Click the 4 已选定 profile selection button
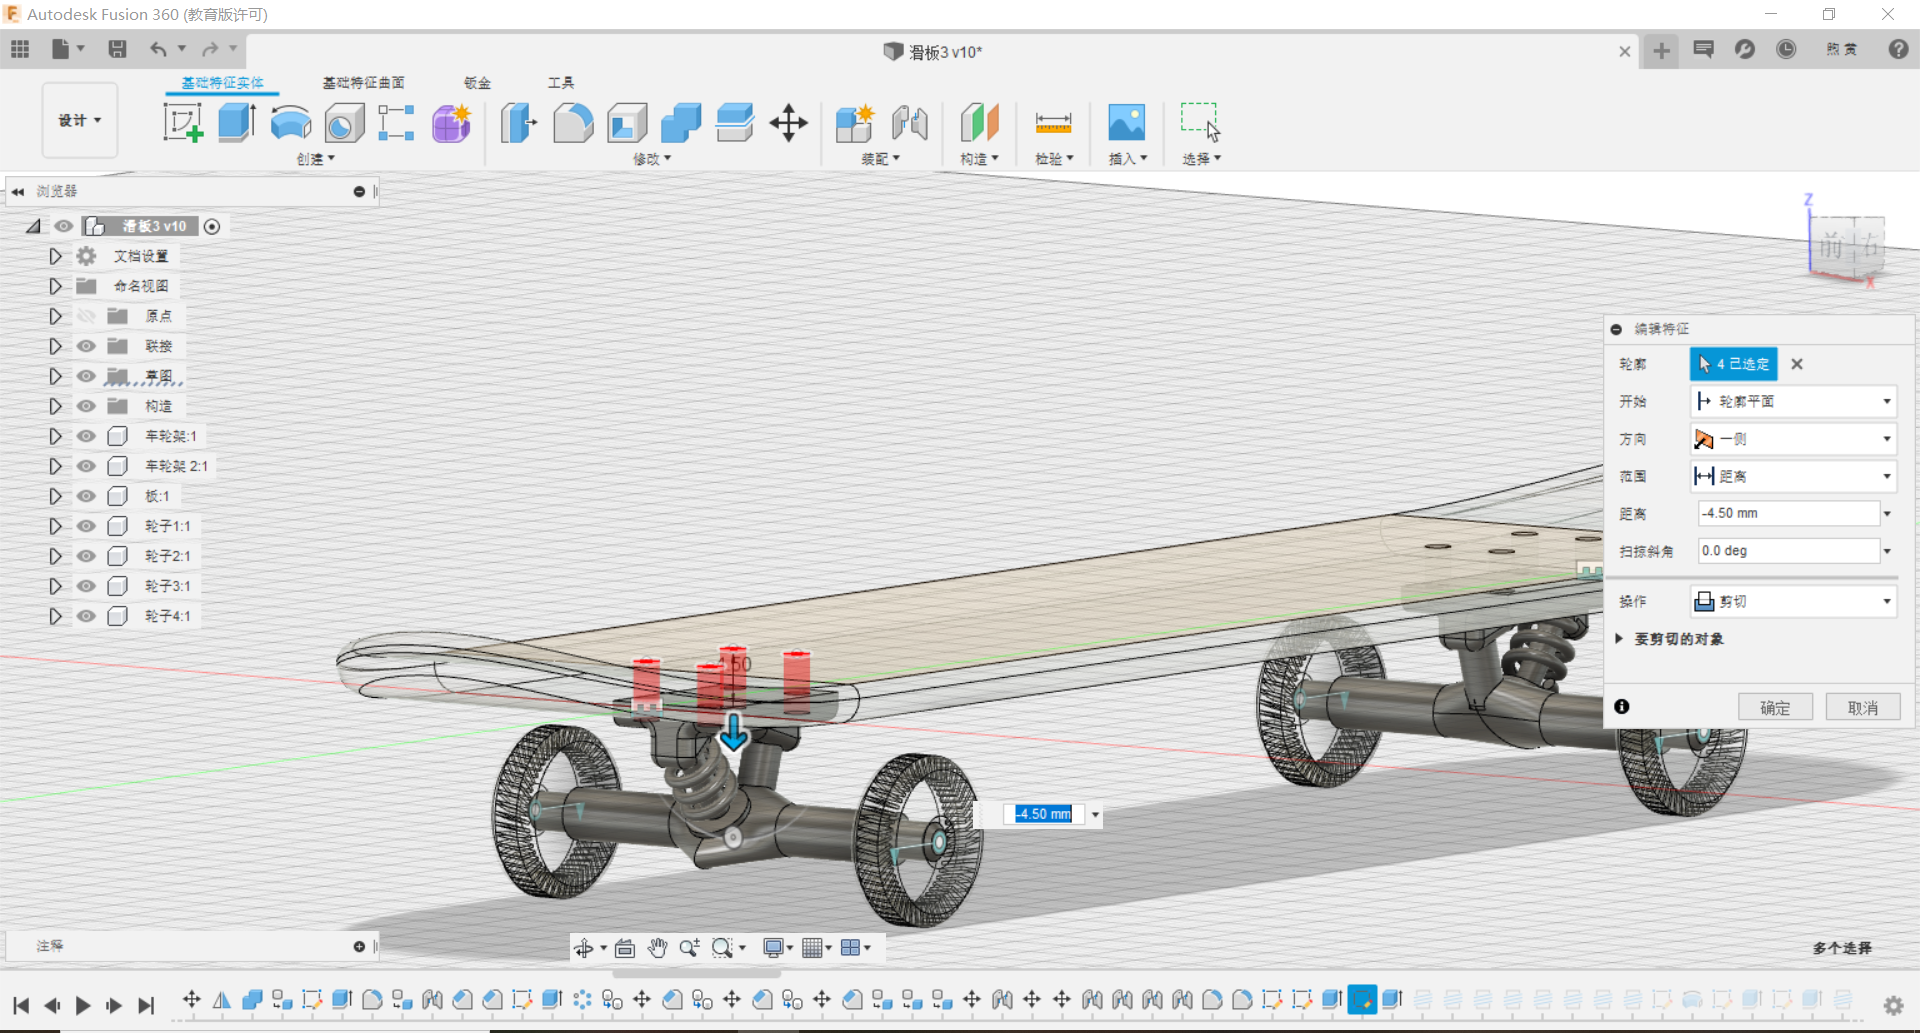The height and width of the screenshot is (1033, 1920). coord(1733,364)
